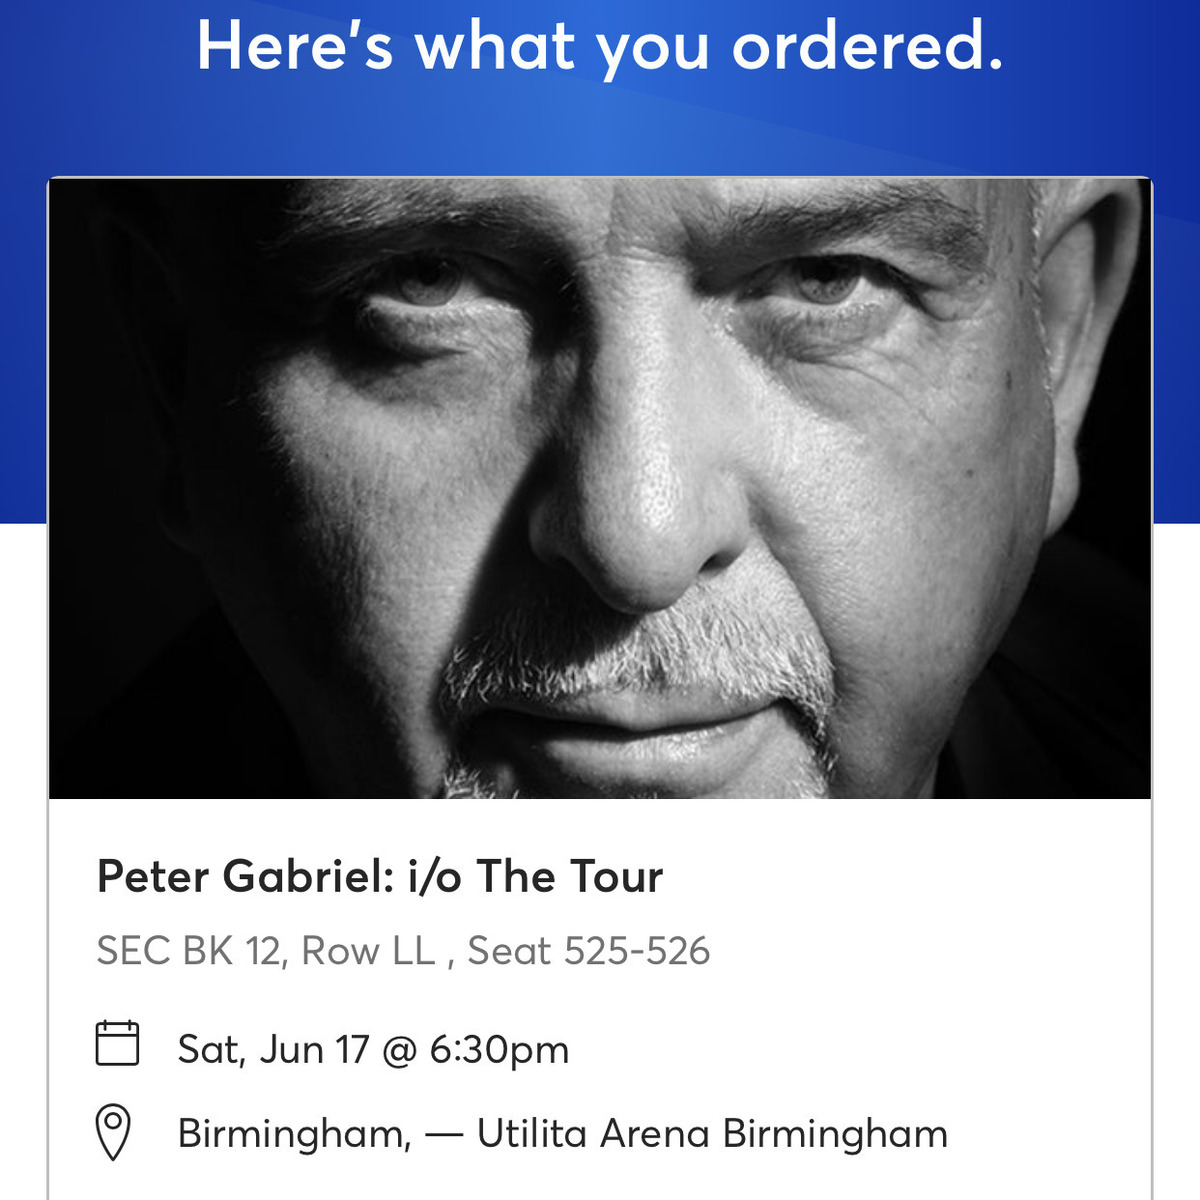
Task: Click the word 'Here's' in the banner
Action: click(295, 46)
